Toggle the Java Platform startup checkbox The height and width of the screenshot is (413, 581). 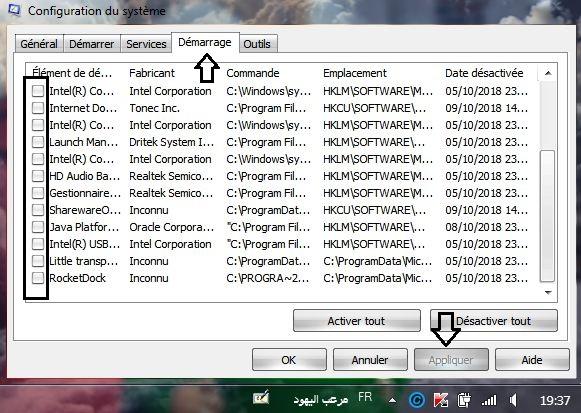(x=38, y=227)
